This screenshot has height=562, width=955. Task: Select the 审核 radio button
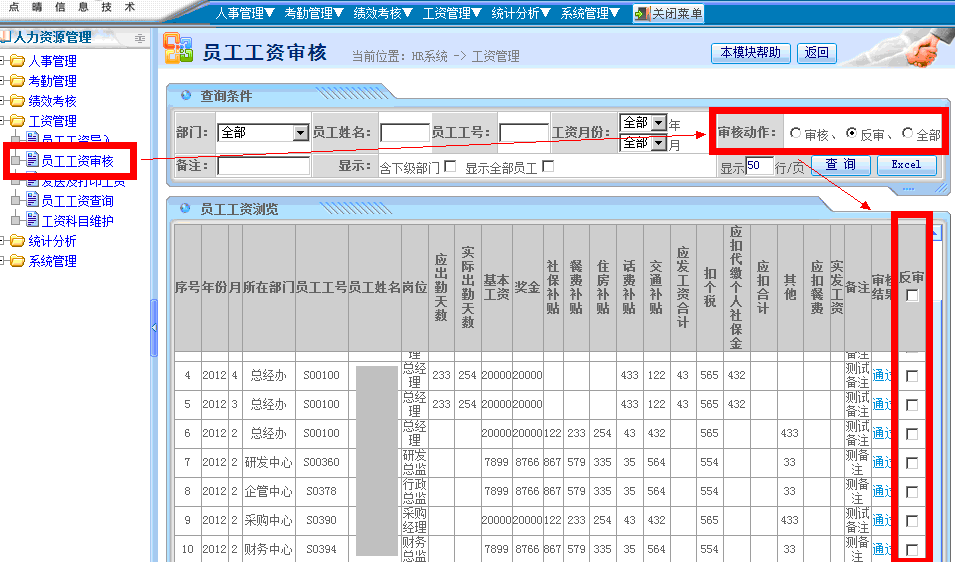point(795,133)
